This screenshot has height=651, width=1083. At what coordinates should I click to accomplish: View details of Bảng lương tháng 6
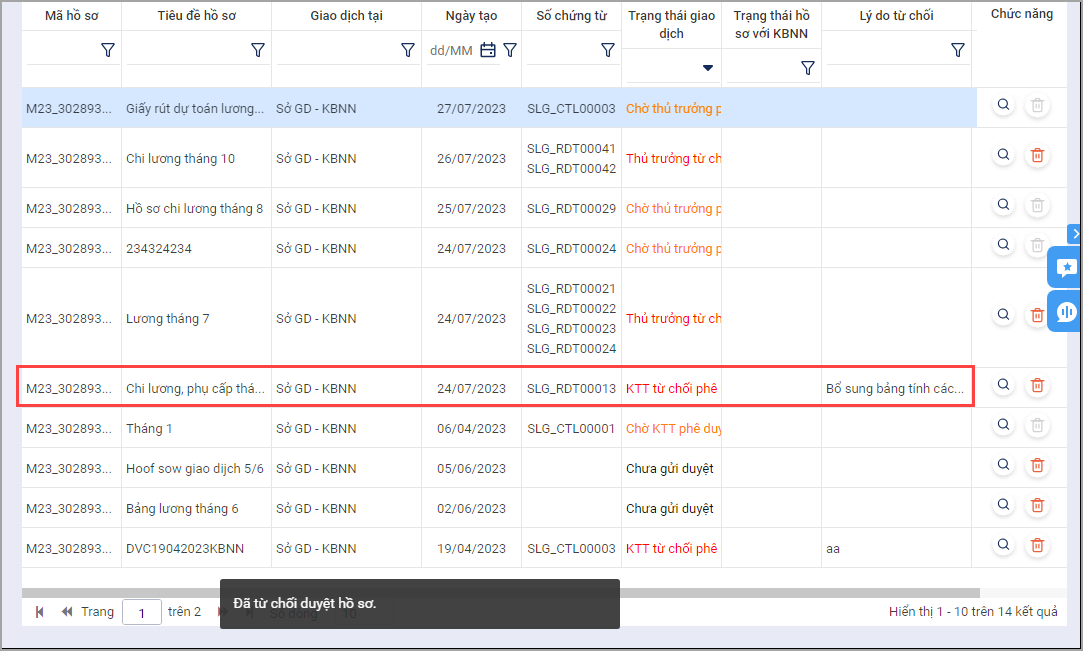pyautogui.click(x=1004, y=505)
